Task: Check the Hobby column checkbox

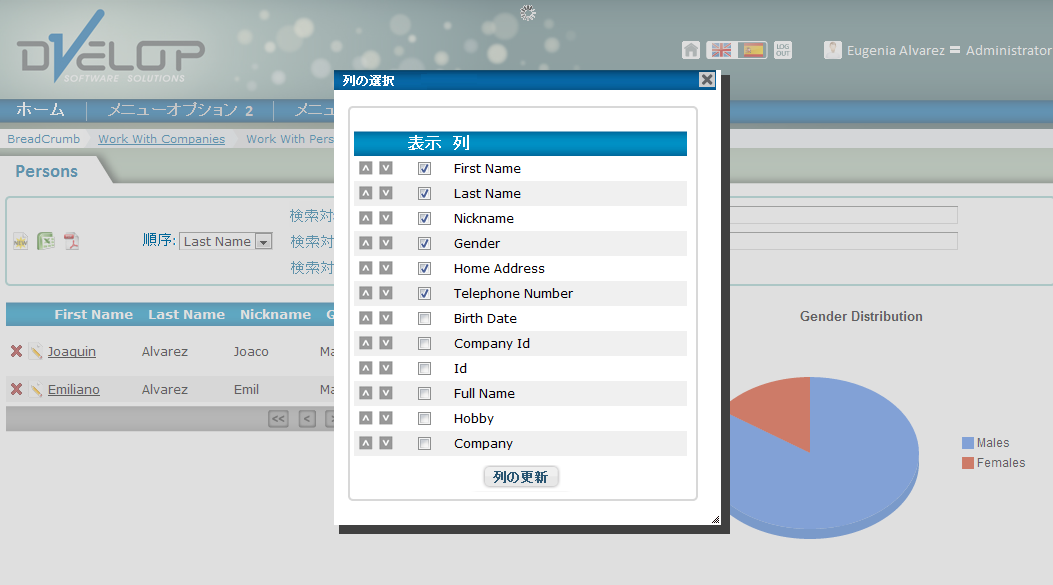Action: click(x=424, y=418)
